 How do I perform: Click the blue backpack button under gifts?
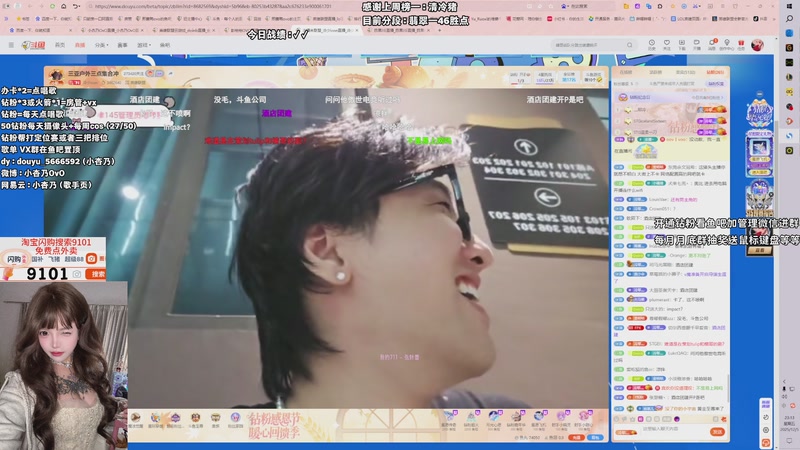pos(594,437)
